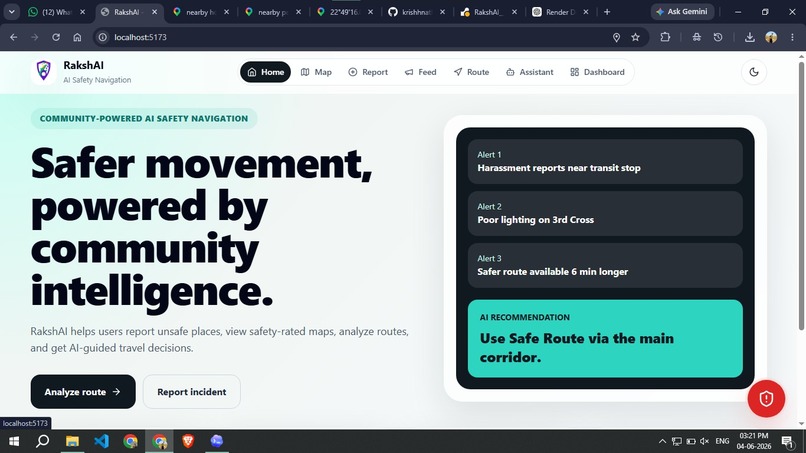Click the browser forward arrow
Screen dimensions: 806x453
(x=34, y=37)
